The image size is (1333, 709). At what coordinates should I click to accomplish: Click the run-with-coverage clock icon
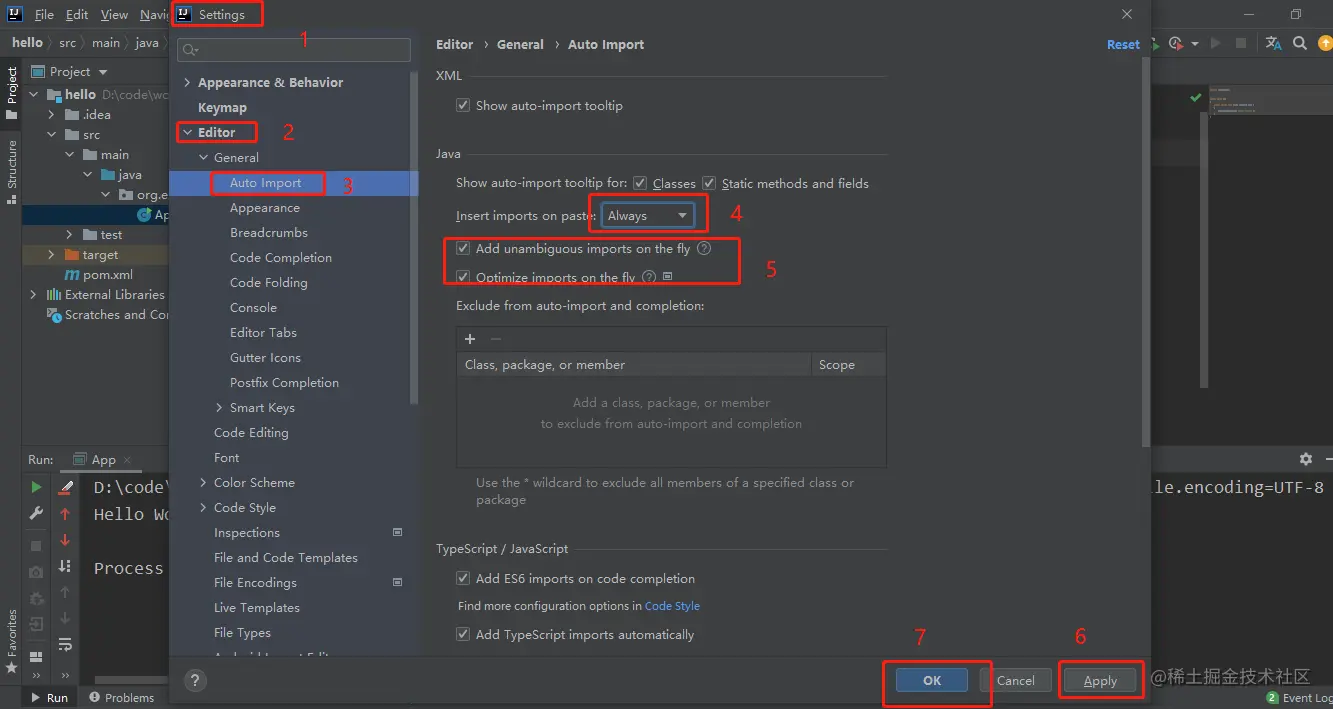tap(1176, 43)
